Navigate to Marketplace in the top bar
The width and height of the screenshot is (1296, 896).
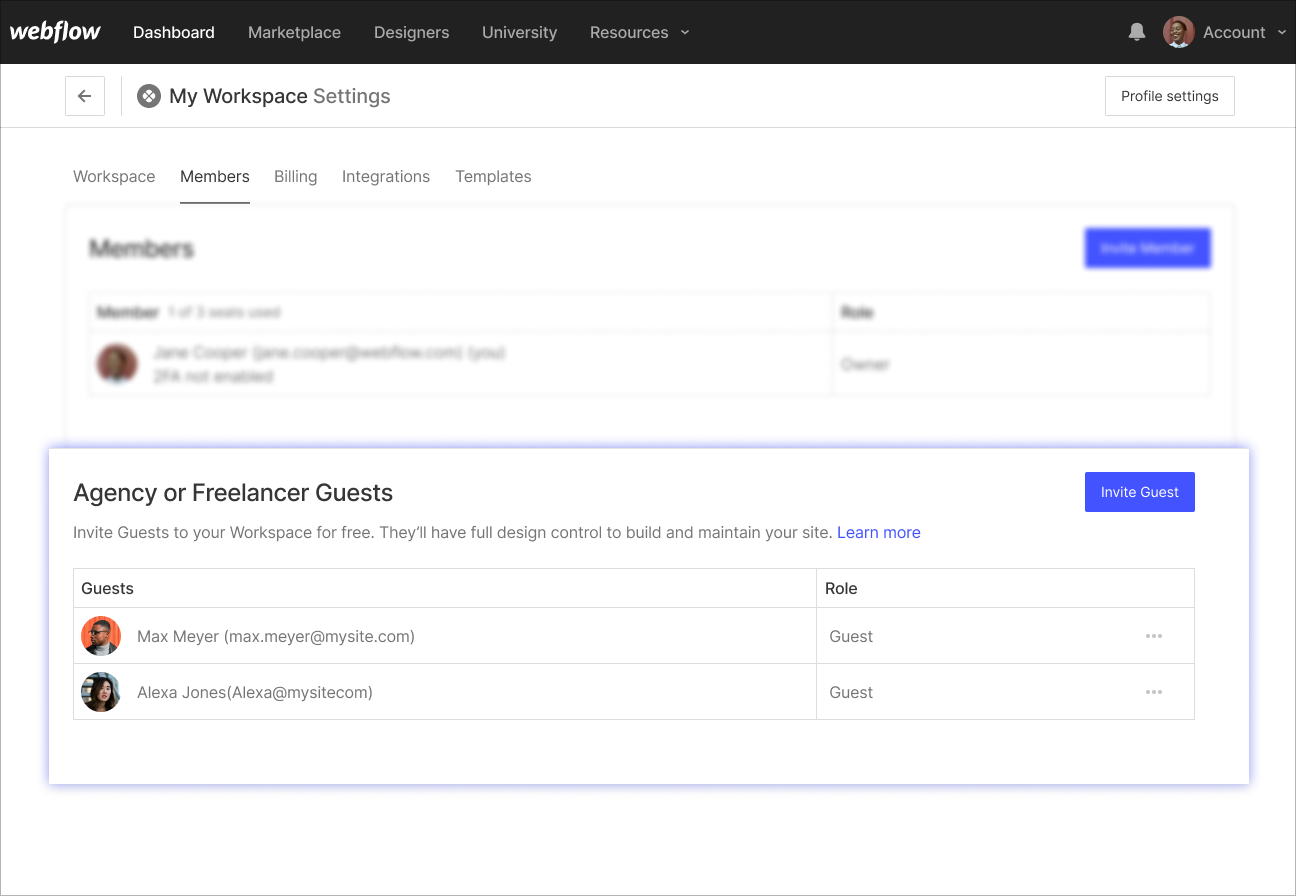point(294,32)
